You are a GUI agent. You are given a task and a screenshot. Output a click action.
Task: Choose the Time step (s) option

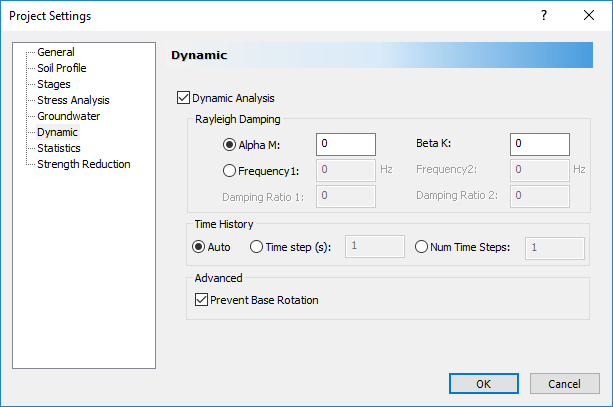pyautogui.click(x=256, y=247)
